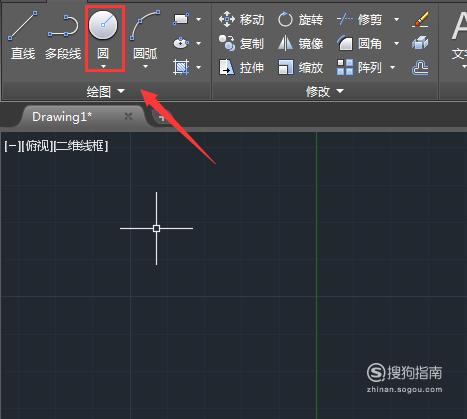Activate the Fillet (圆角) command
Screen dimensions: 467x419
pyautogui.click(x=359, y=43)
